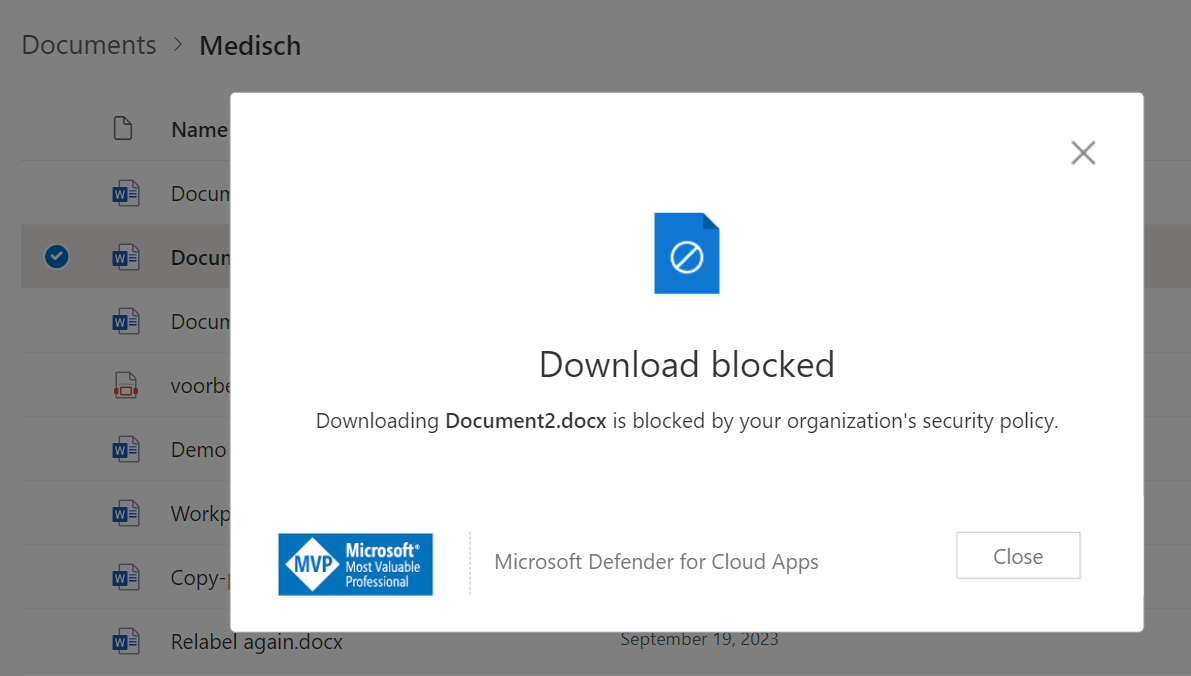This screenshot has width=1191, height=676.
Task: Click the Microsoft MVP logo
Action: pos(355,564)
